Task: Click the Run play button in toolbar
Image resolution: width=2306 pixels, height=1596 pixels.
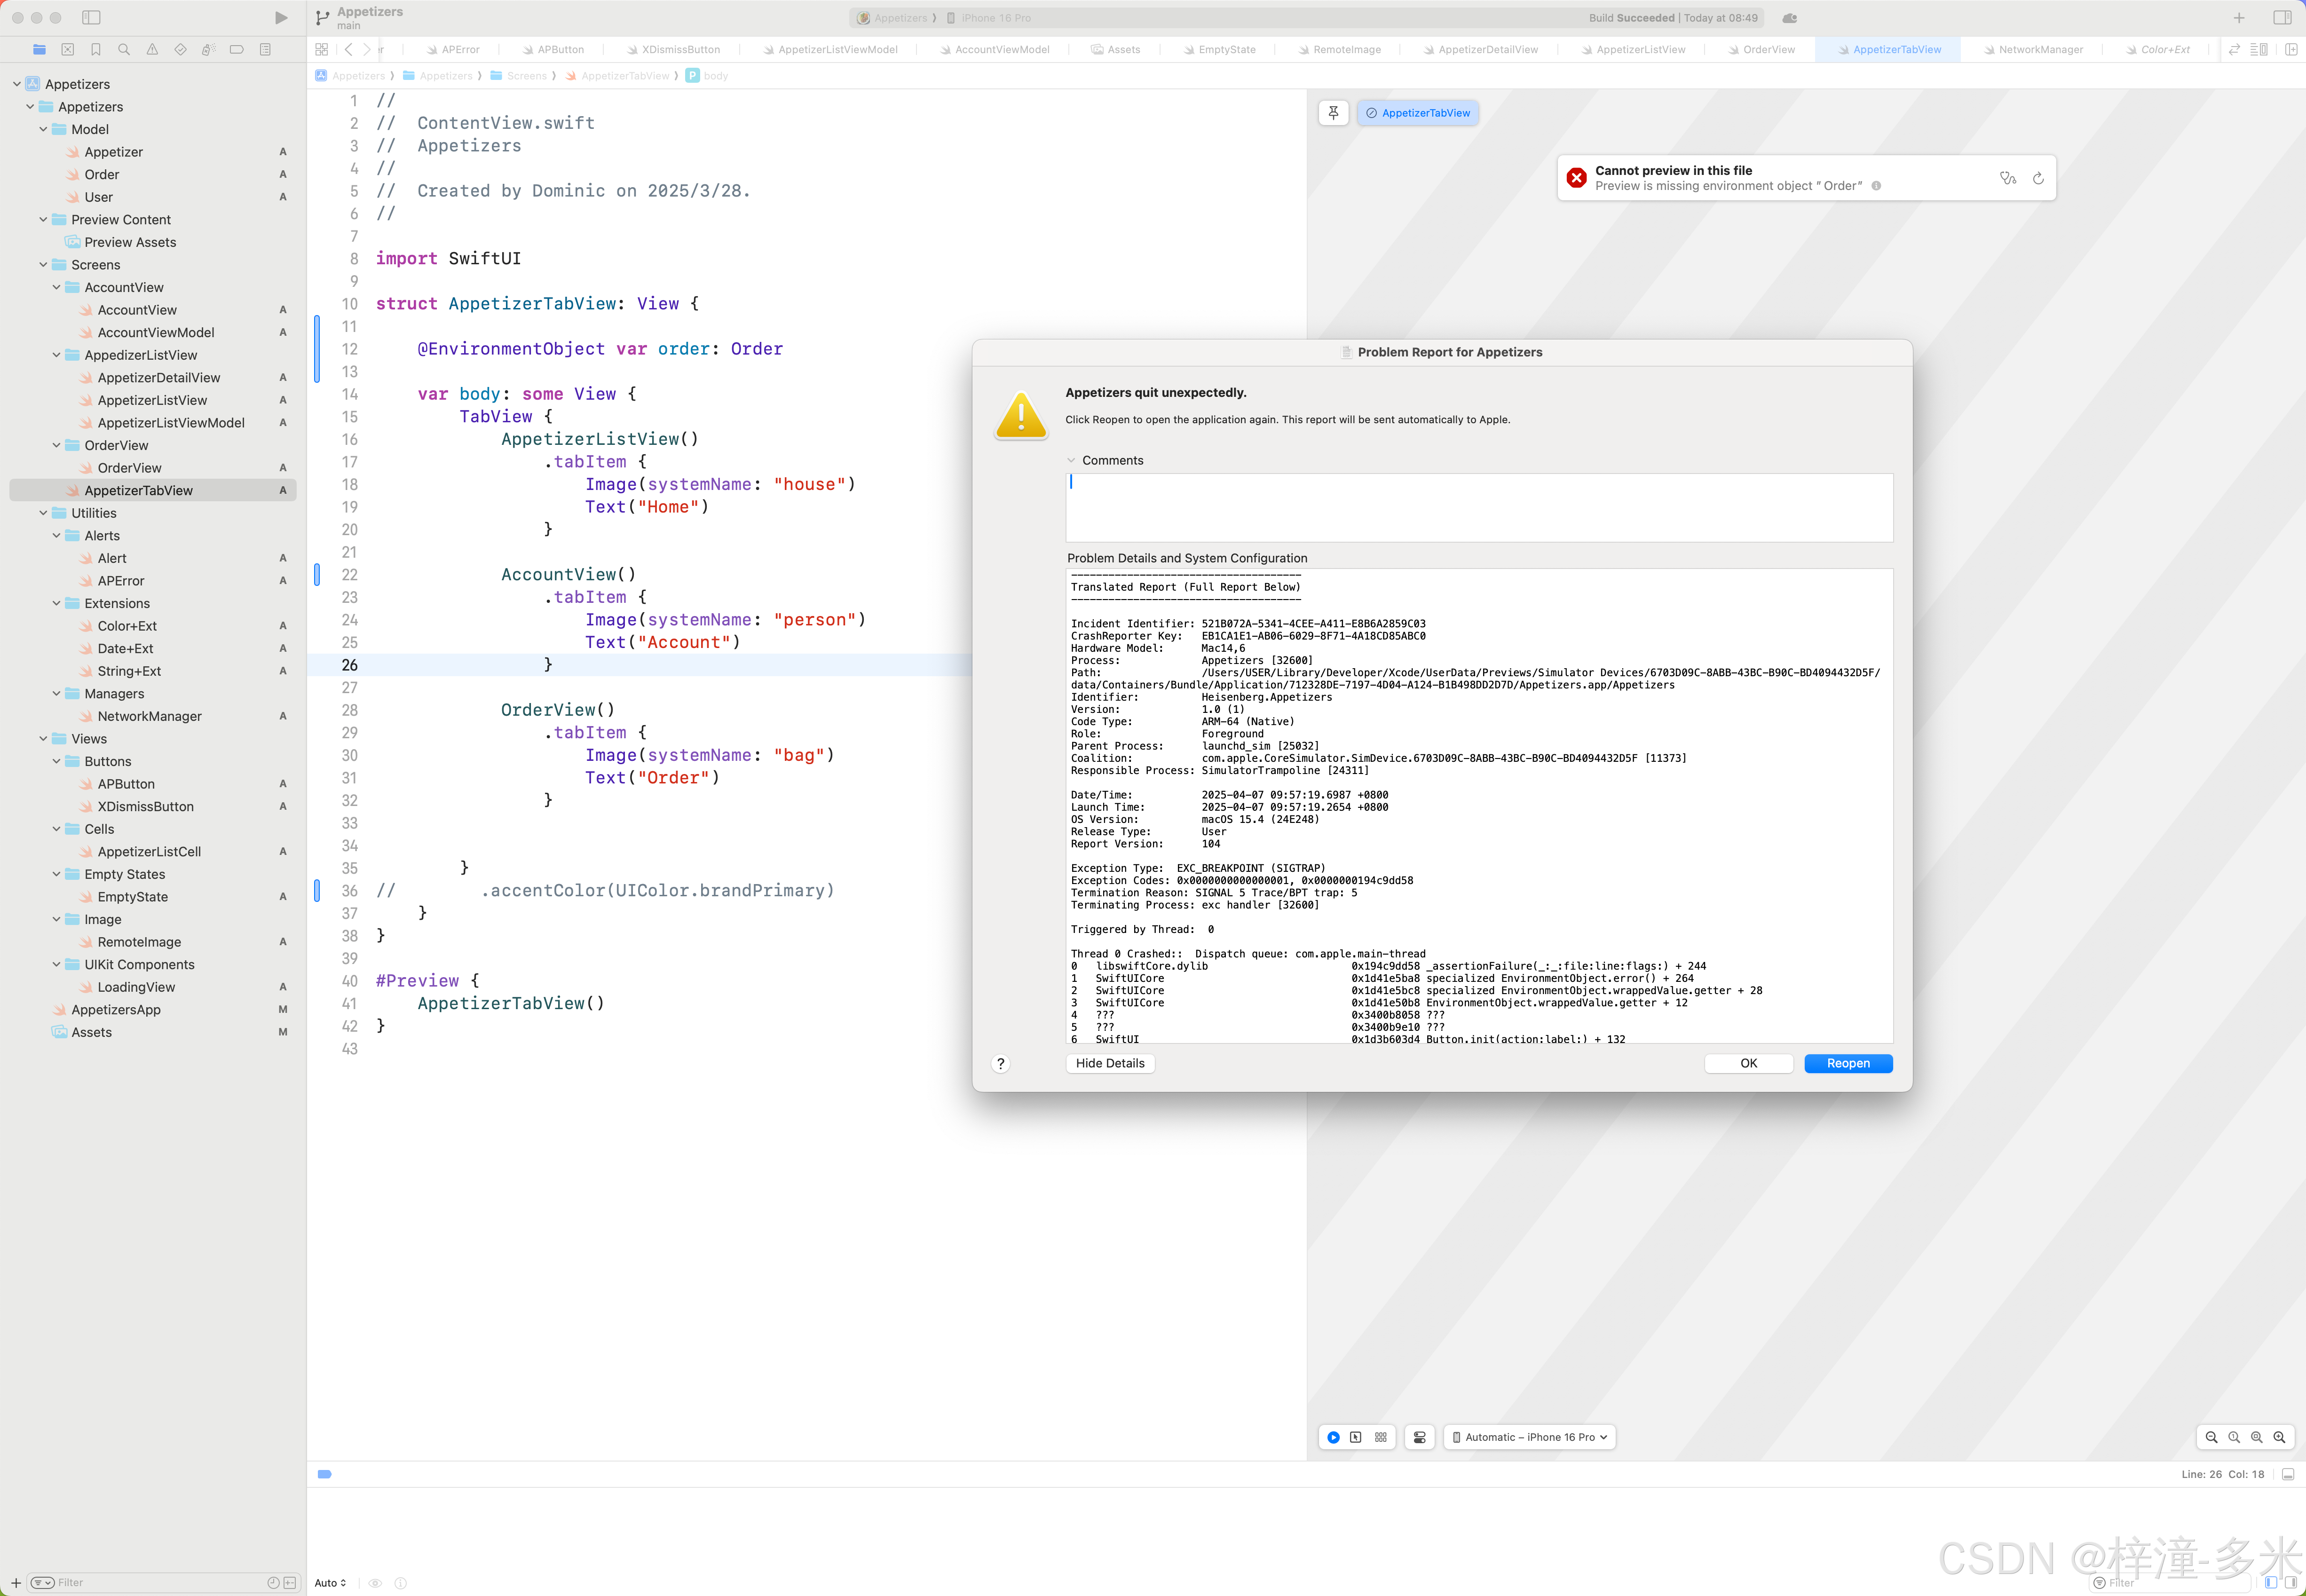Action: 281,18
